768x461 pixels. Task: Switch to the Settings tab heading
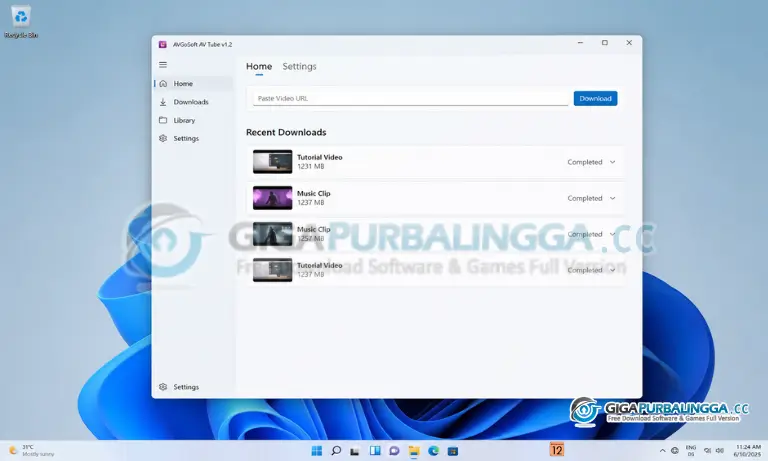(299, 67)
